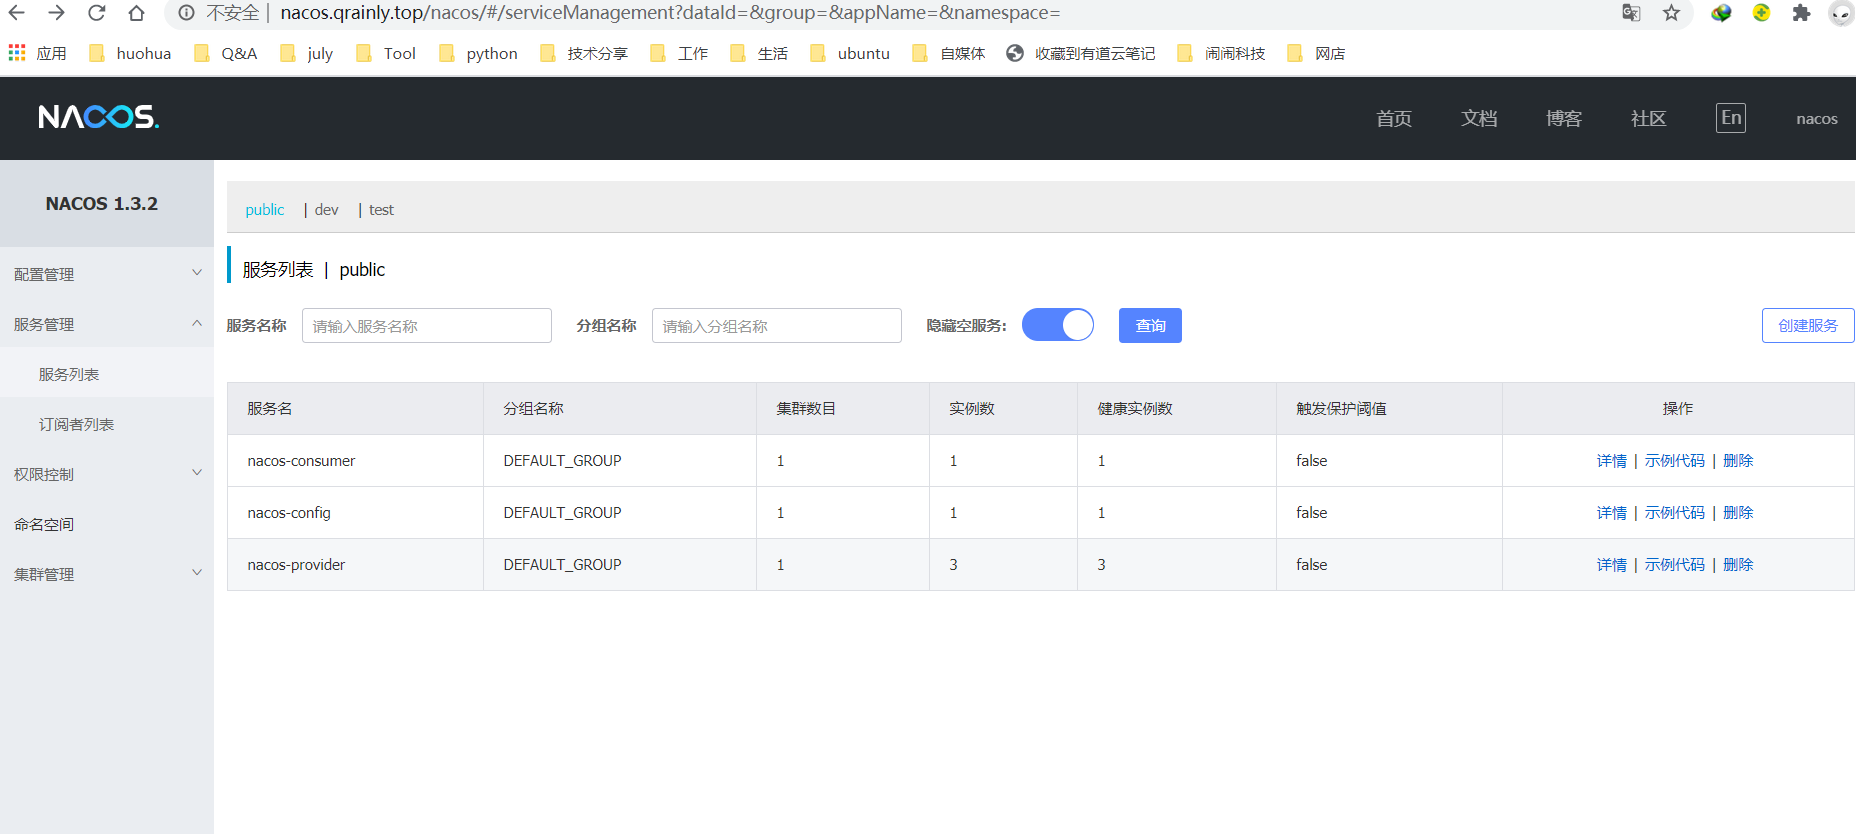Switch to the public namespace tab
This screenshot has height=834, width=1856.
265,209
